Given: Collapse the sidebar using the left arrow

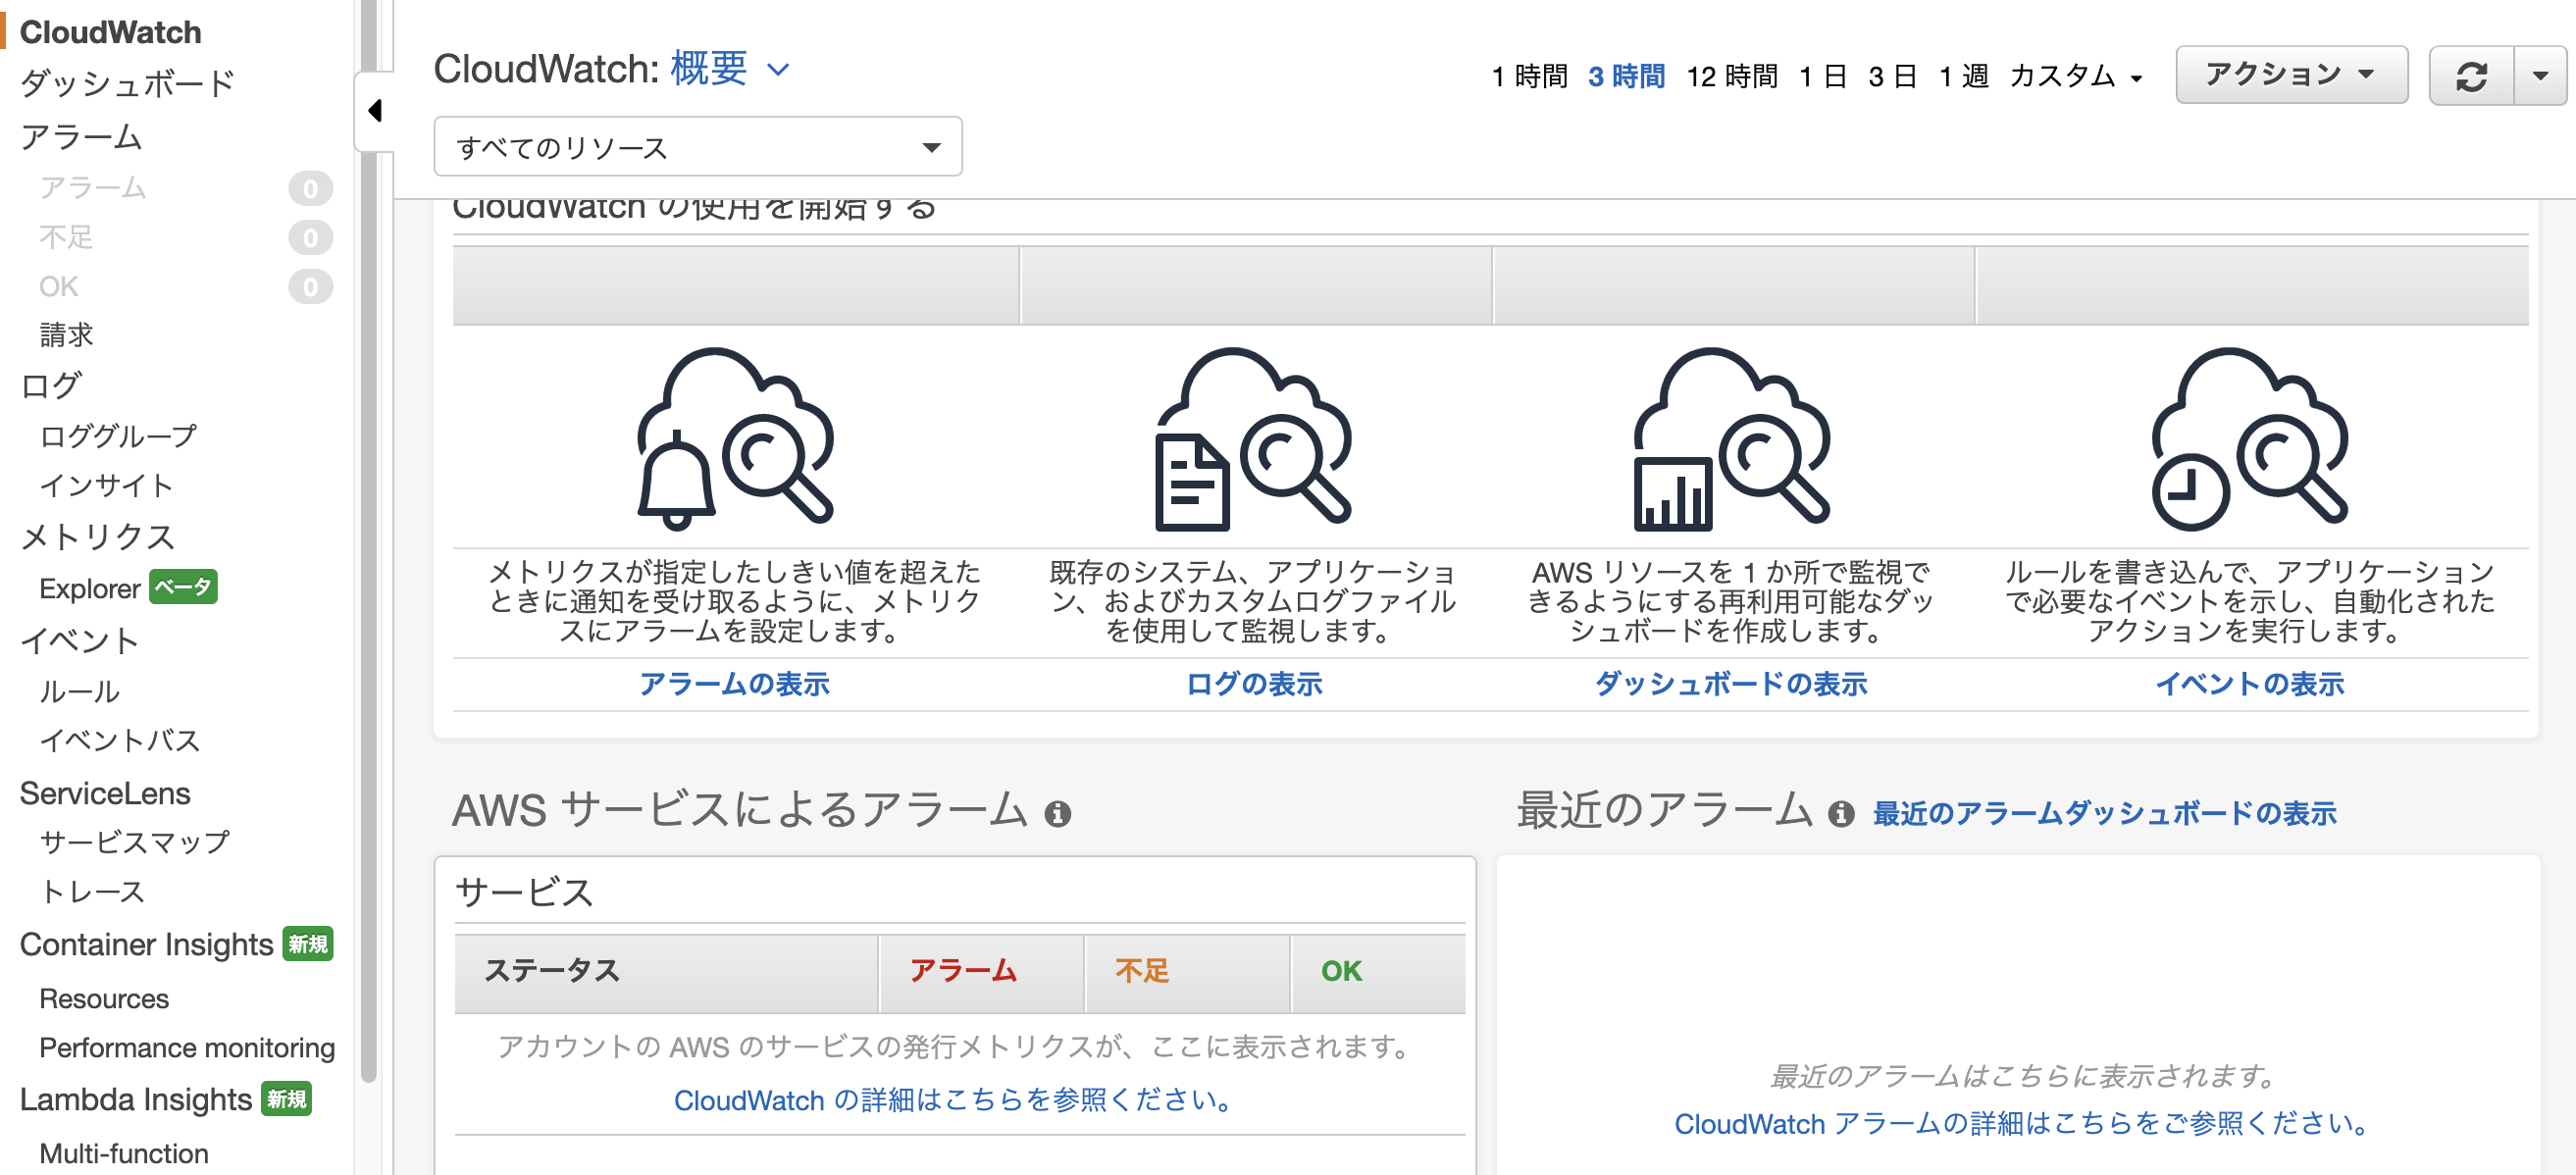Looking at the screenshot, I should tap(376, 111).
